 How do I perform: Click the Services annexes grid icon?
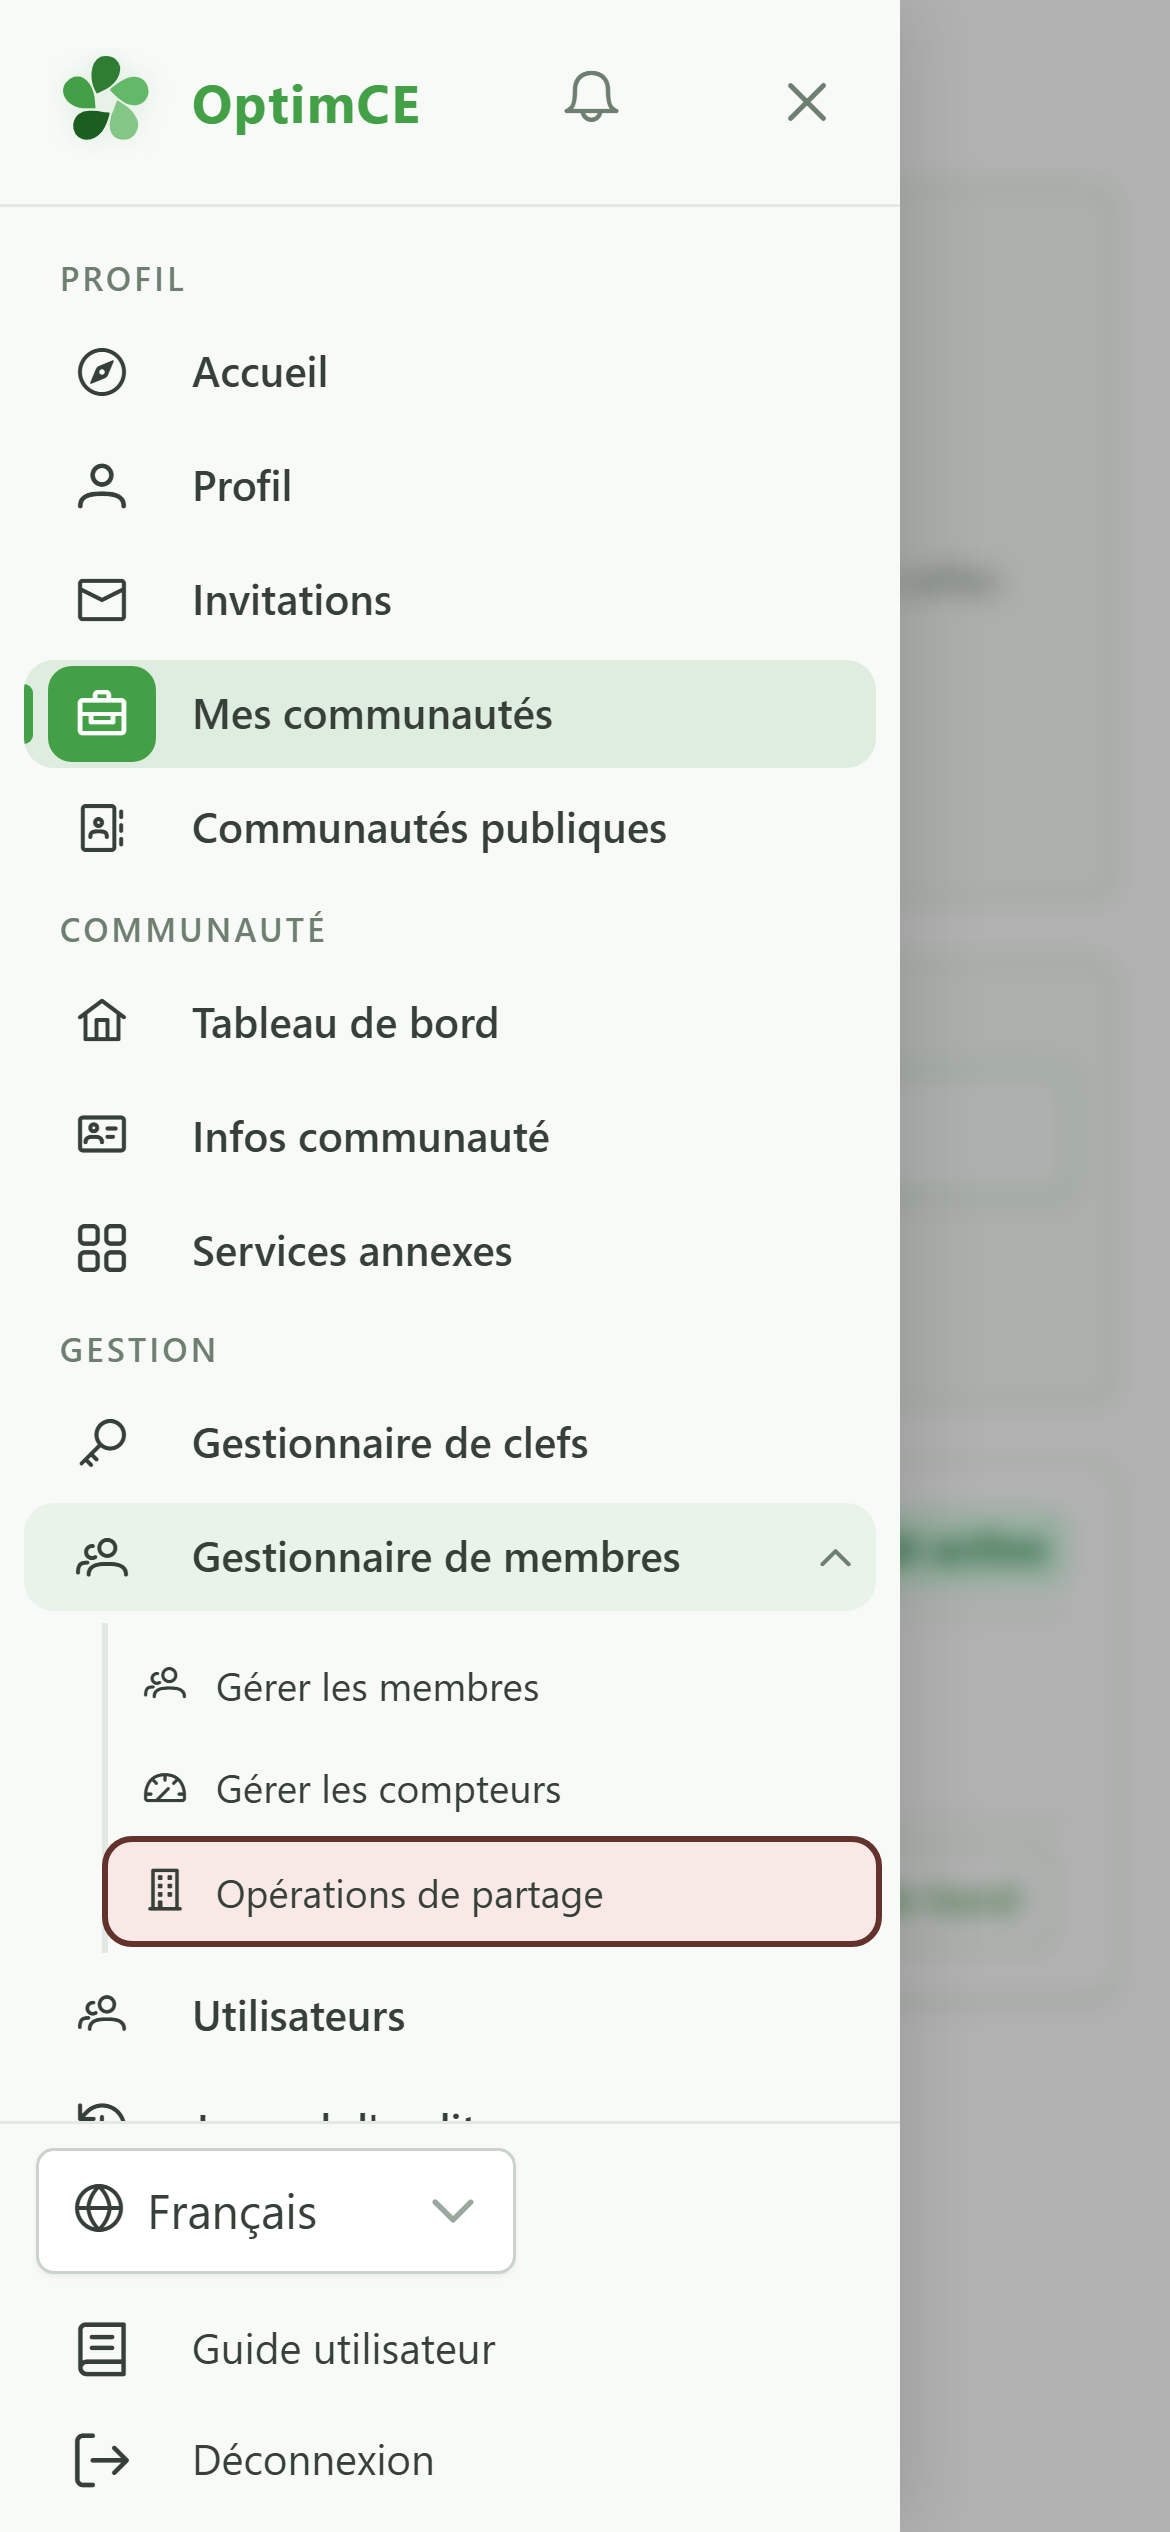[x=102, y=1249]
